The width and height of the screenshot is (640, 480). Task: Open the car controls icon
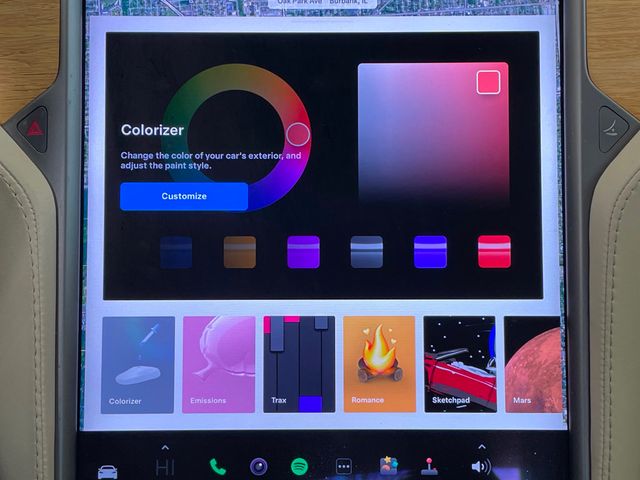coord(107,470)
